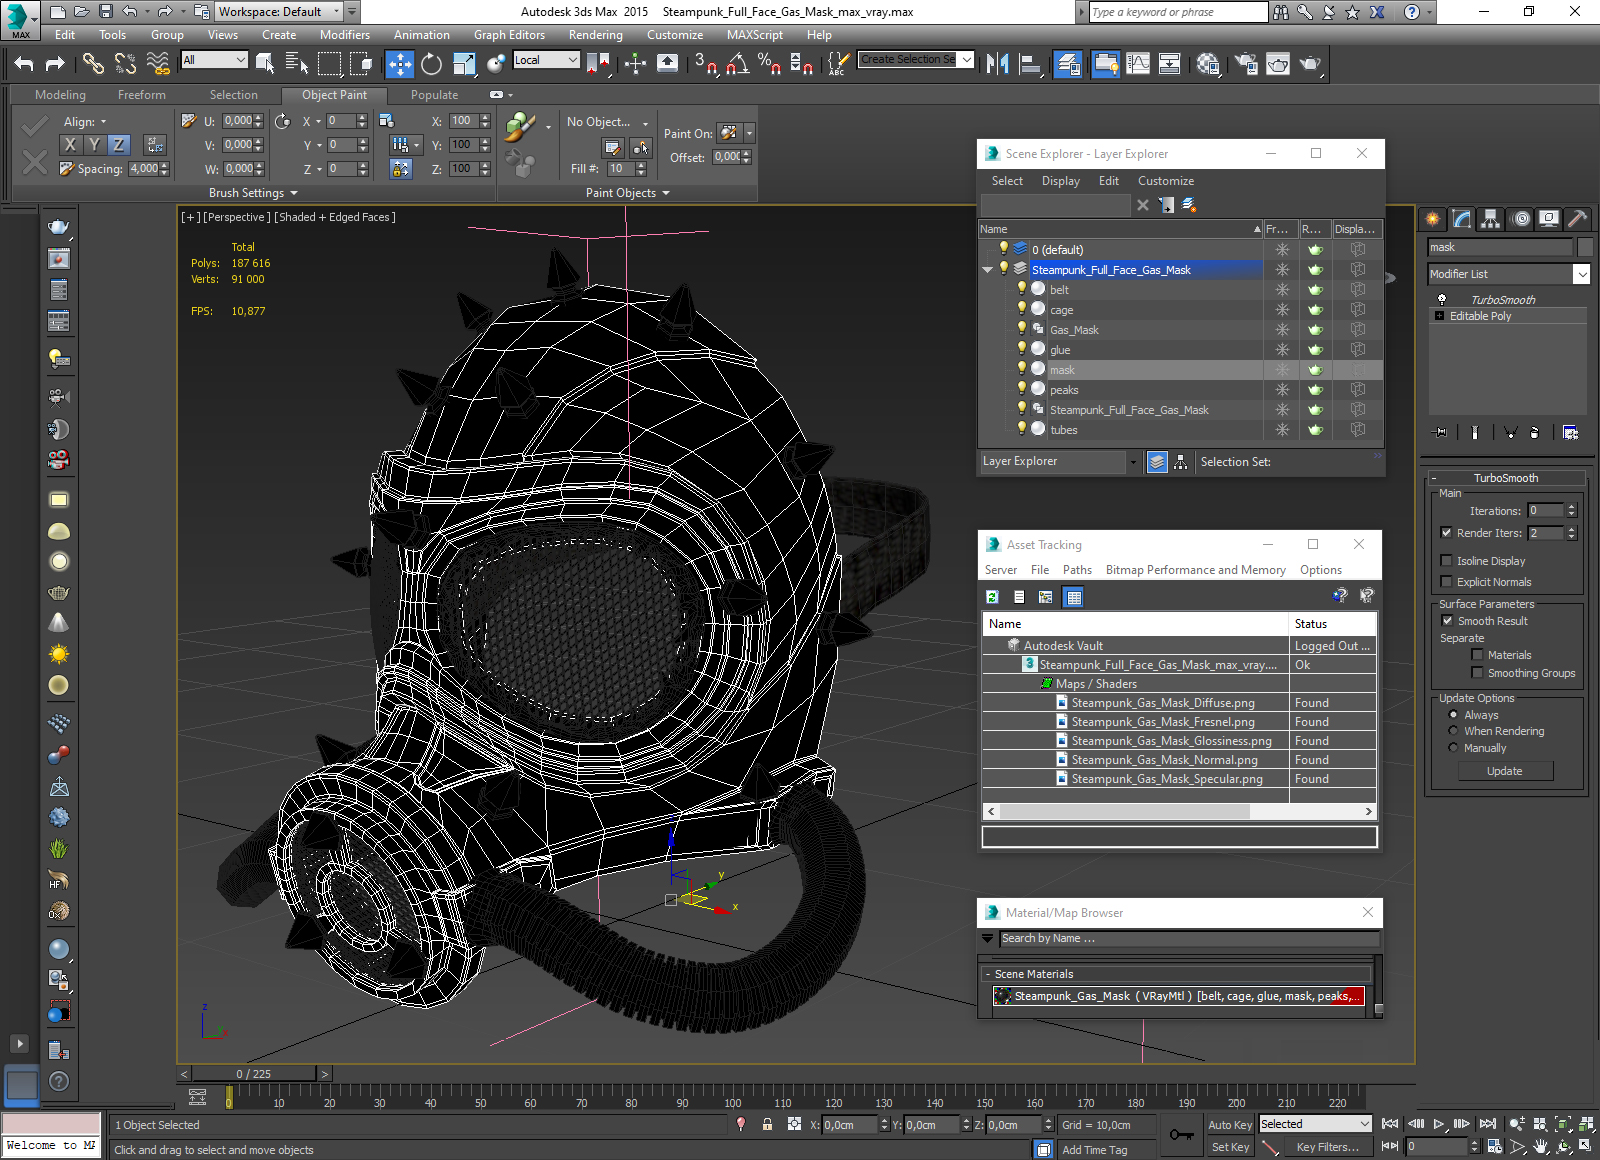Select the When Rendering update option
This screenshot has width=1600, height=1160.
[x=1453, y=731]
